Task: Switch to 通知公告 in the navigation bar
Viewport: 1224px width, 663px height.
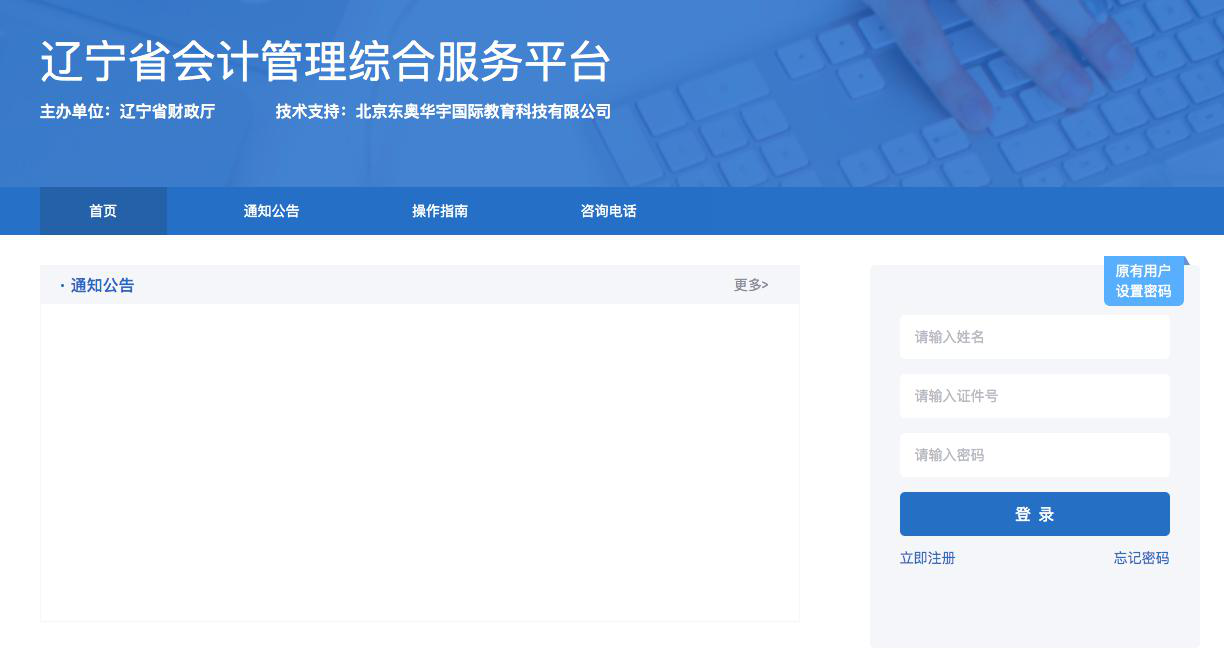Action: 271,211
